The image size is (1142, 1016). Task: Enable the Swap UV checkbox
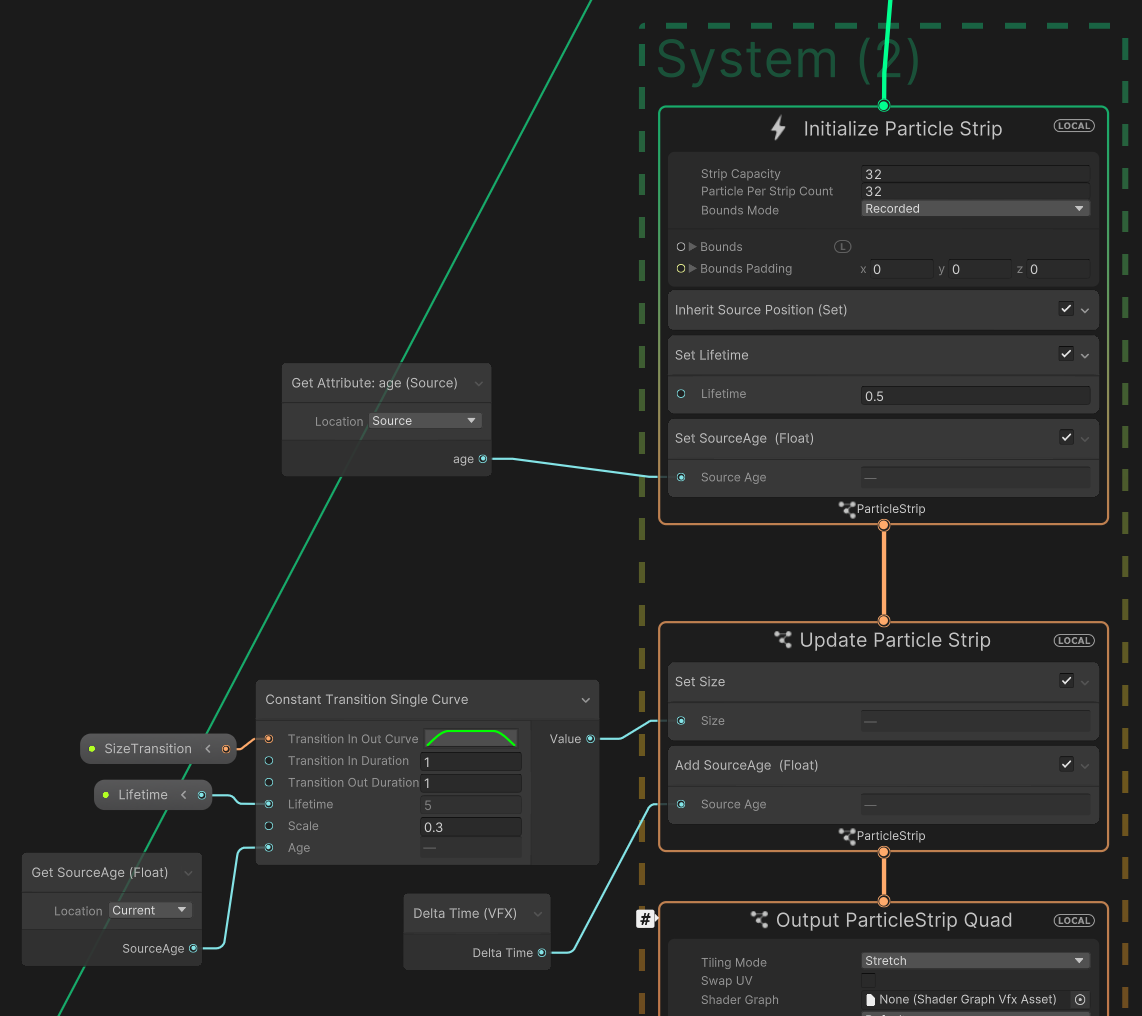click(866, 981)
